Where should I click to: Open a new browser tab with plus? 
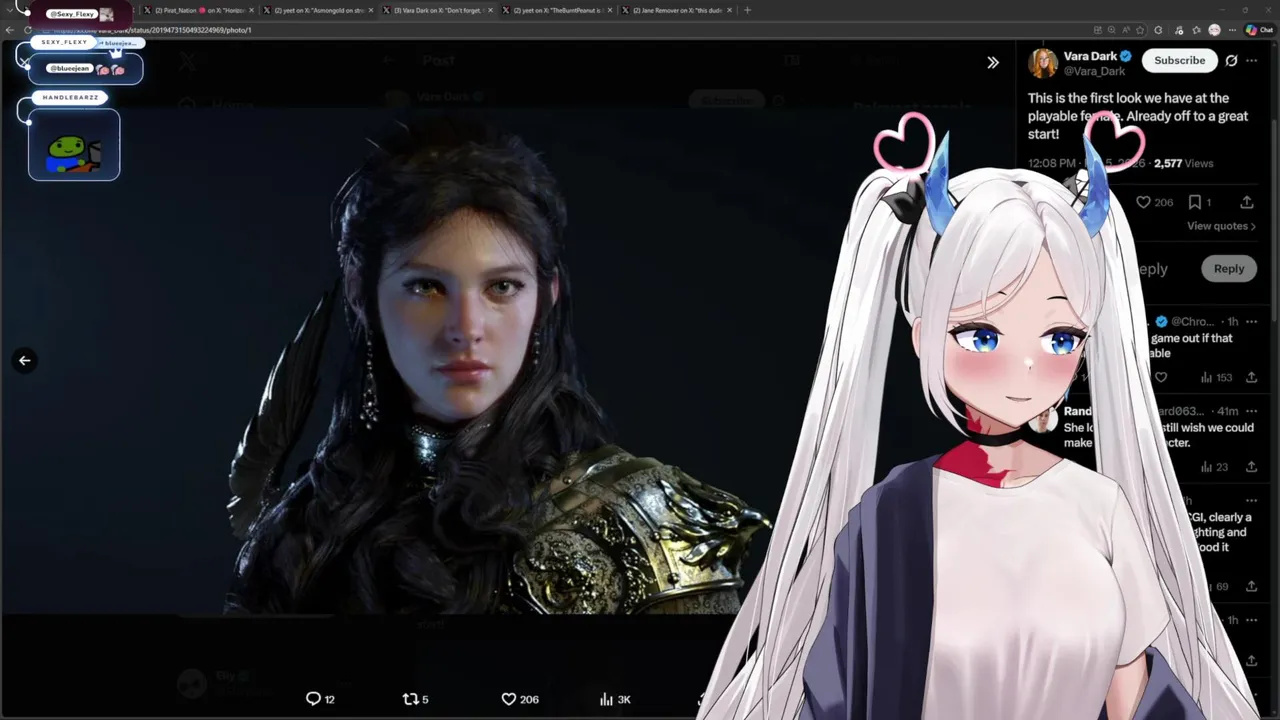tap(747, 10)
